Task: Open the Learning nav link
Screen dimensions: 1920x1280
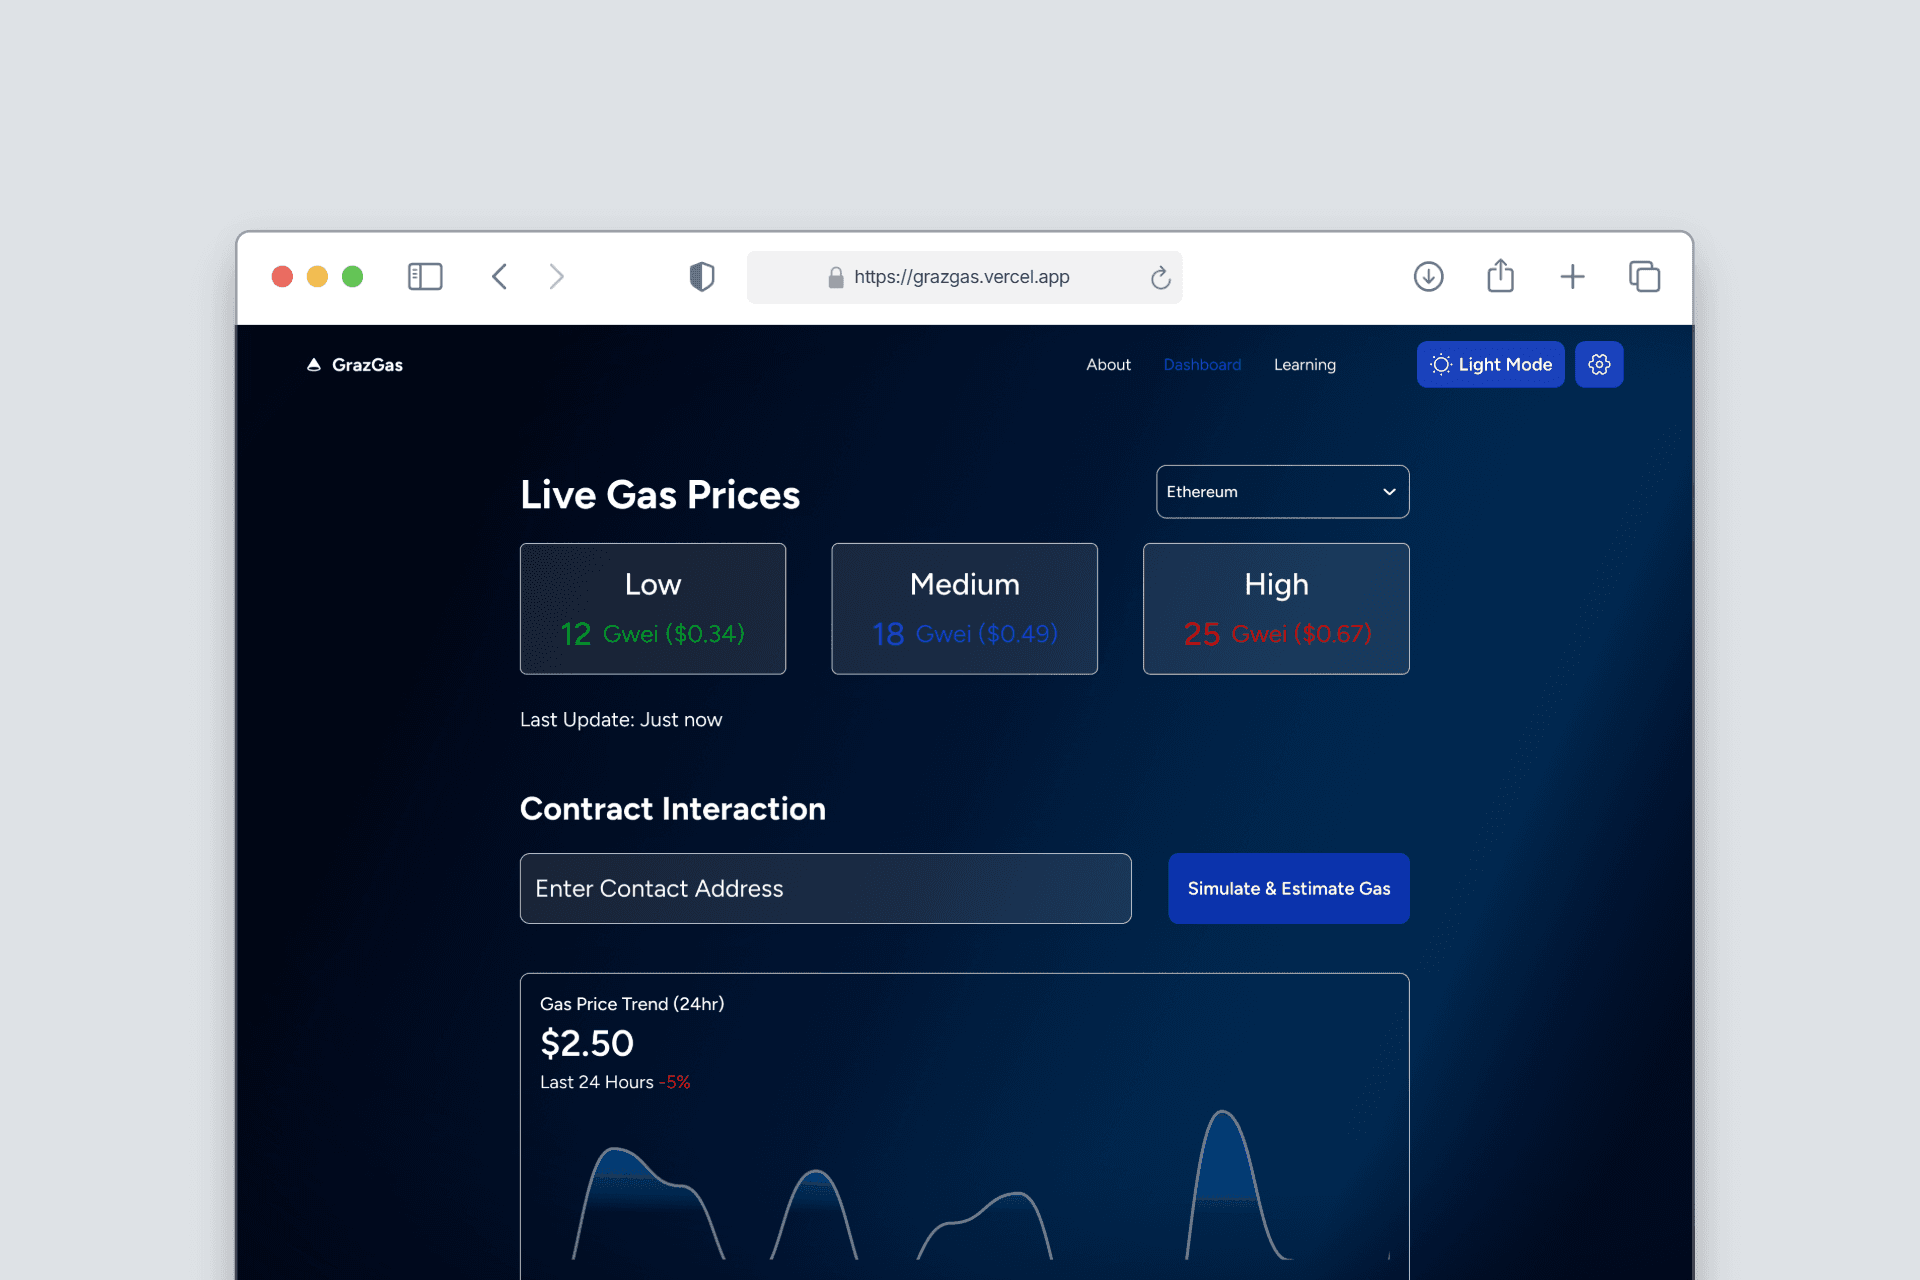Action: pyautogui.click(x=1304, y=365)
